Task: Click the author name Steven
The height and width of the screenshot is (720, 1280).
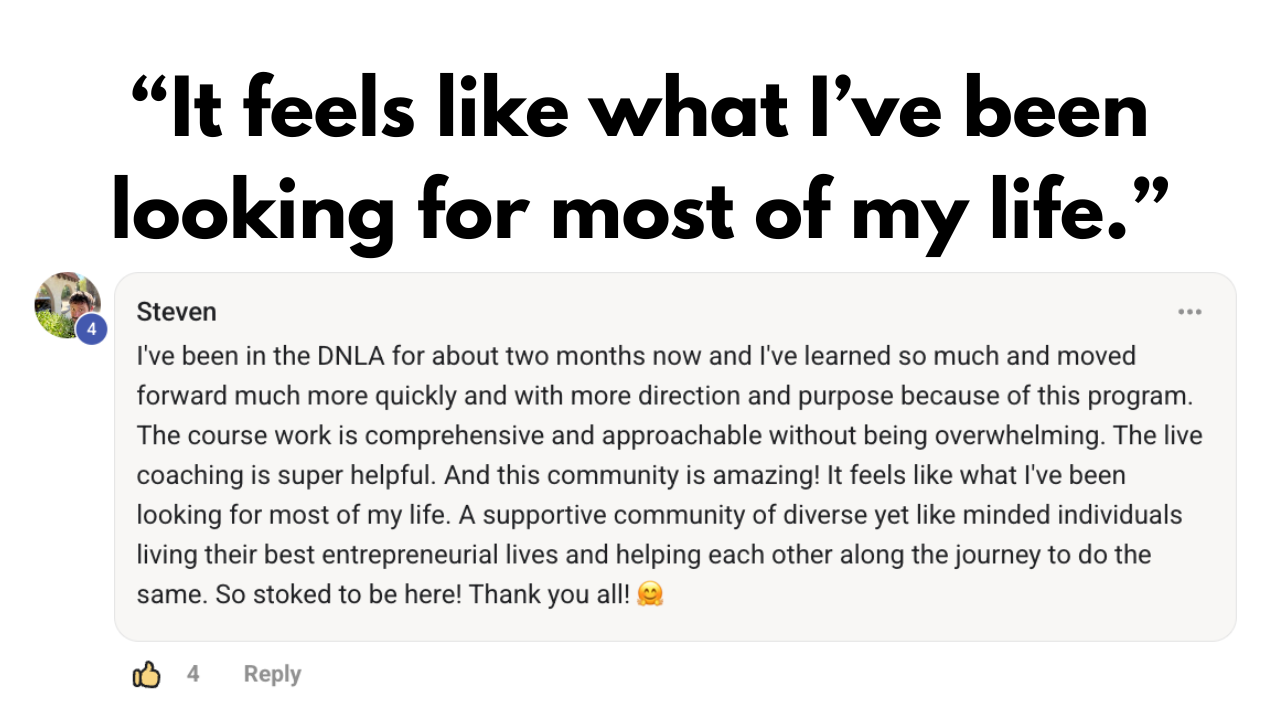Action: click(176, 312)
